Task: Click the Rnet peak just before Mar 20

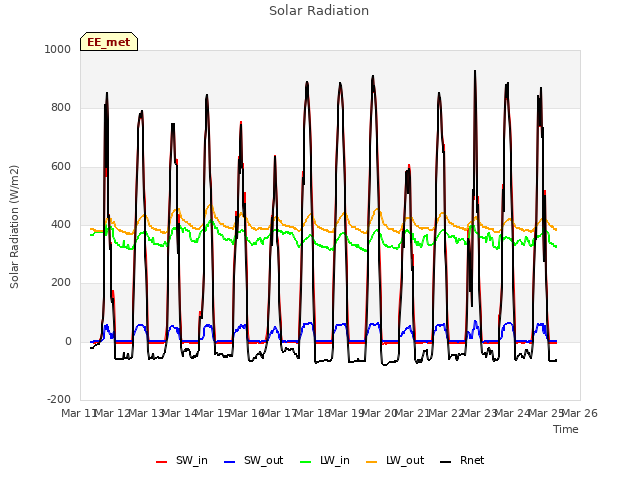Action: point(373,76)
